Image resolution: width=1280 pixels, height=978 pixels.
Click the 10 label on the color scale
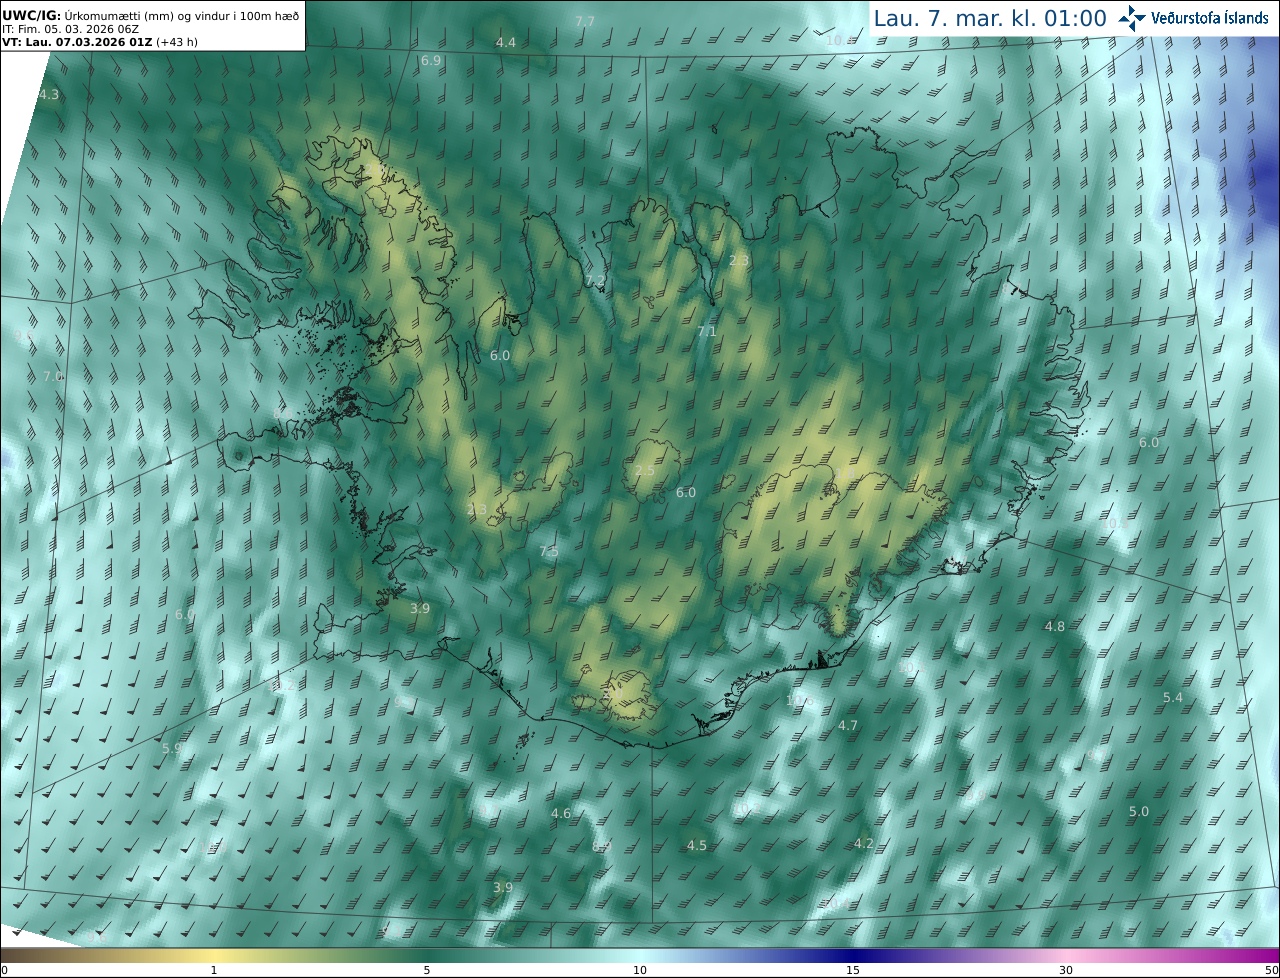[x=640, y=971]
